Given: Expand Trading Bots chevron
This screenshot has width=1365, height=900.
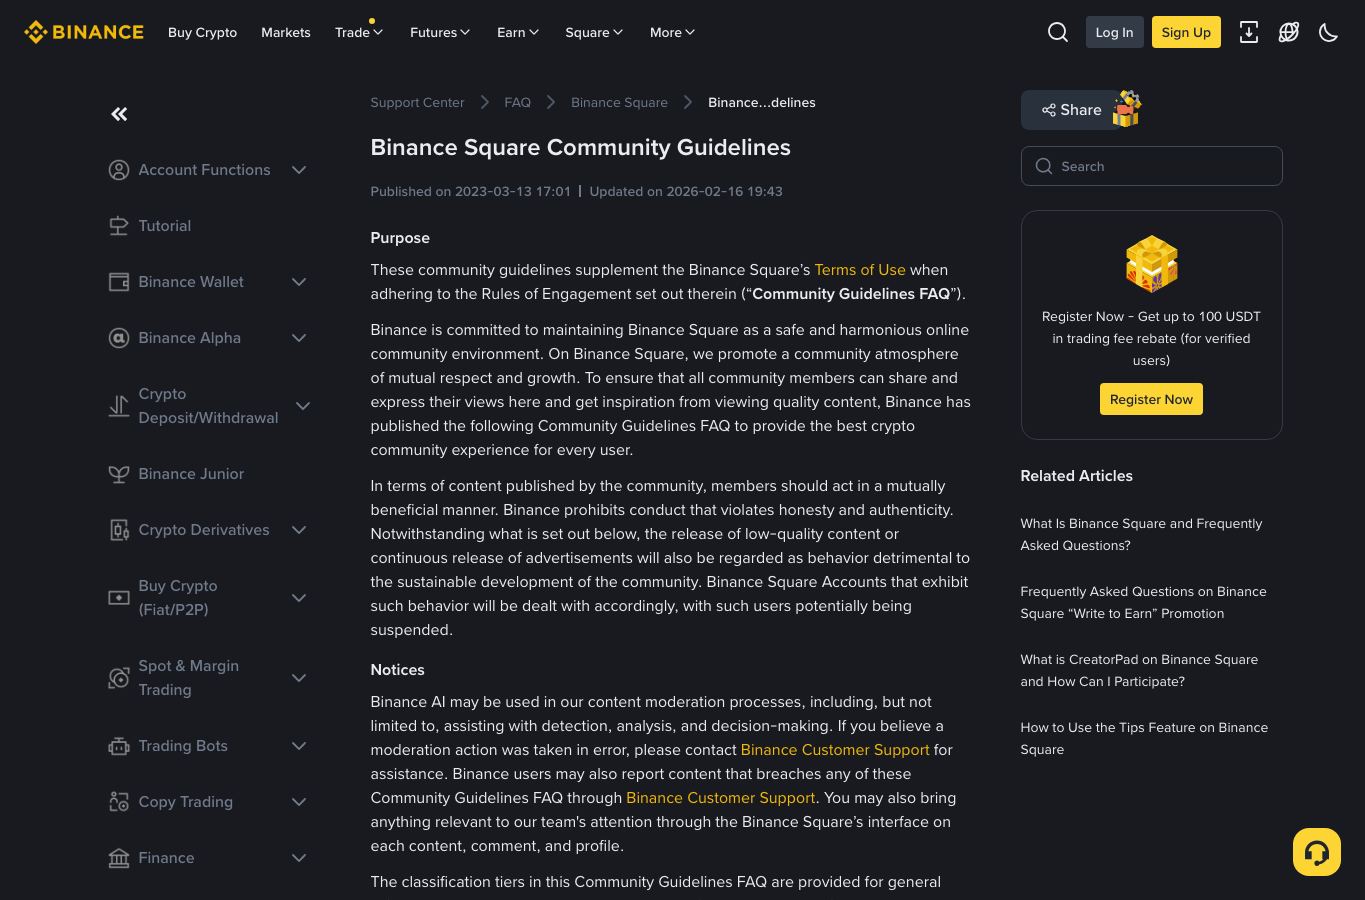Looking at the screenshot, I should pyautogui.click(x=299, y=746).
